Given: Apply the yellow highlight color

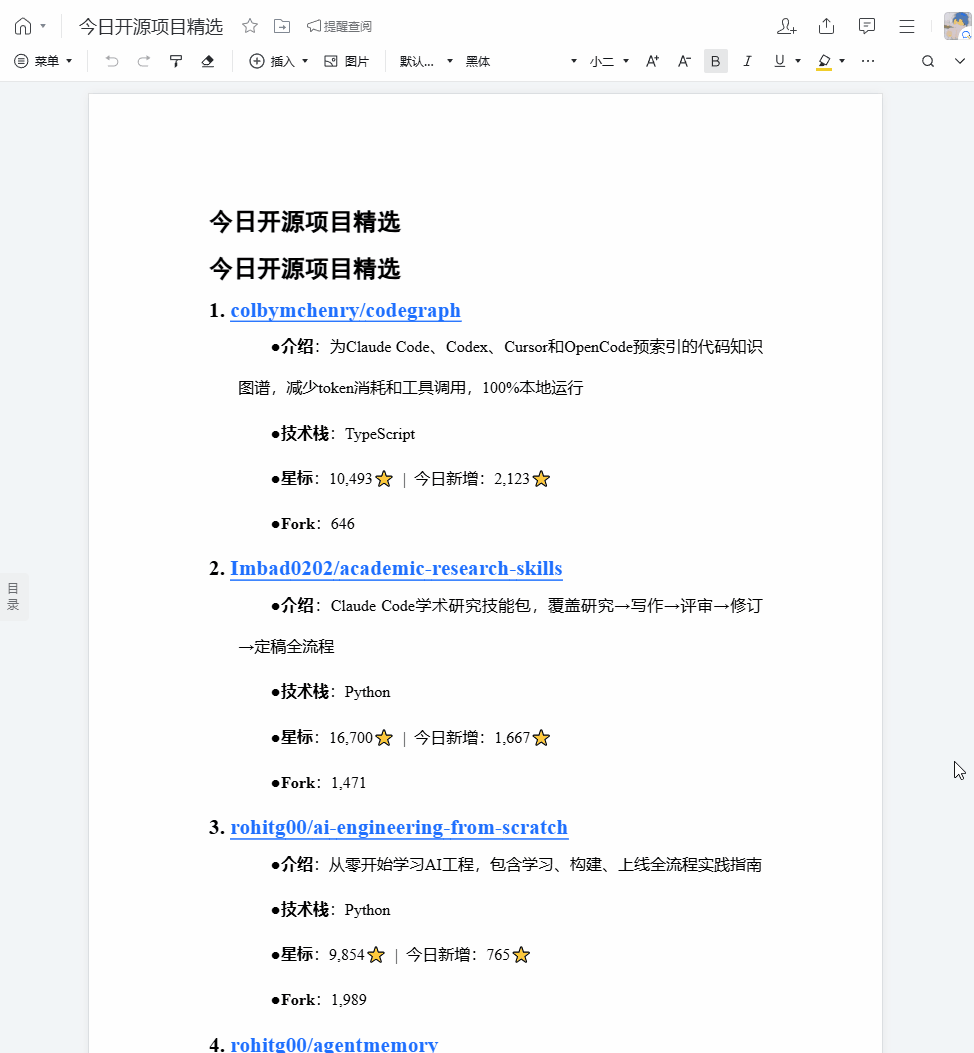Looking at the screenshot, I should (x=824, y=61).
